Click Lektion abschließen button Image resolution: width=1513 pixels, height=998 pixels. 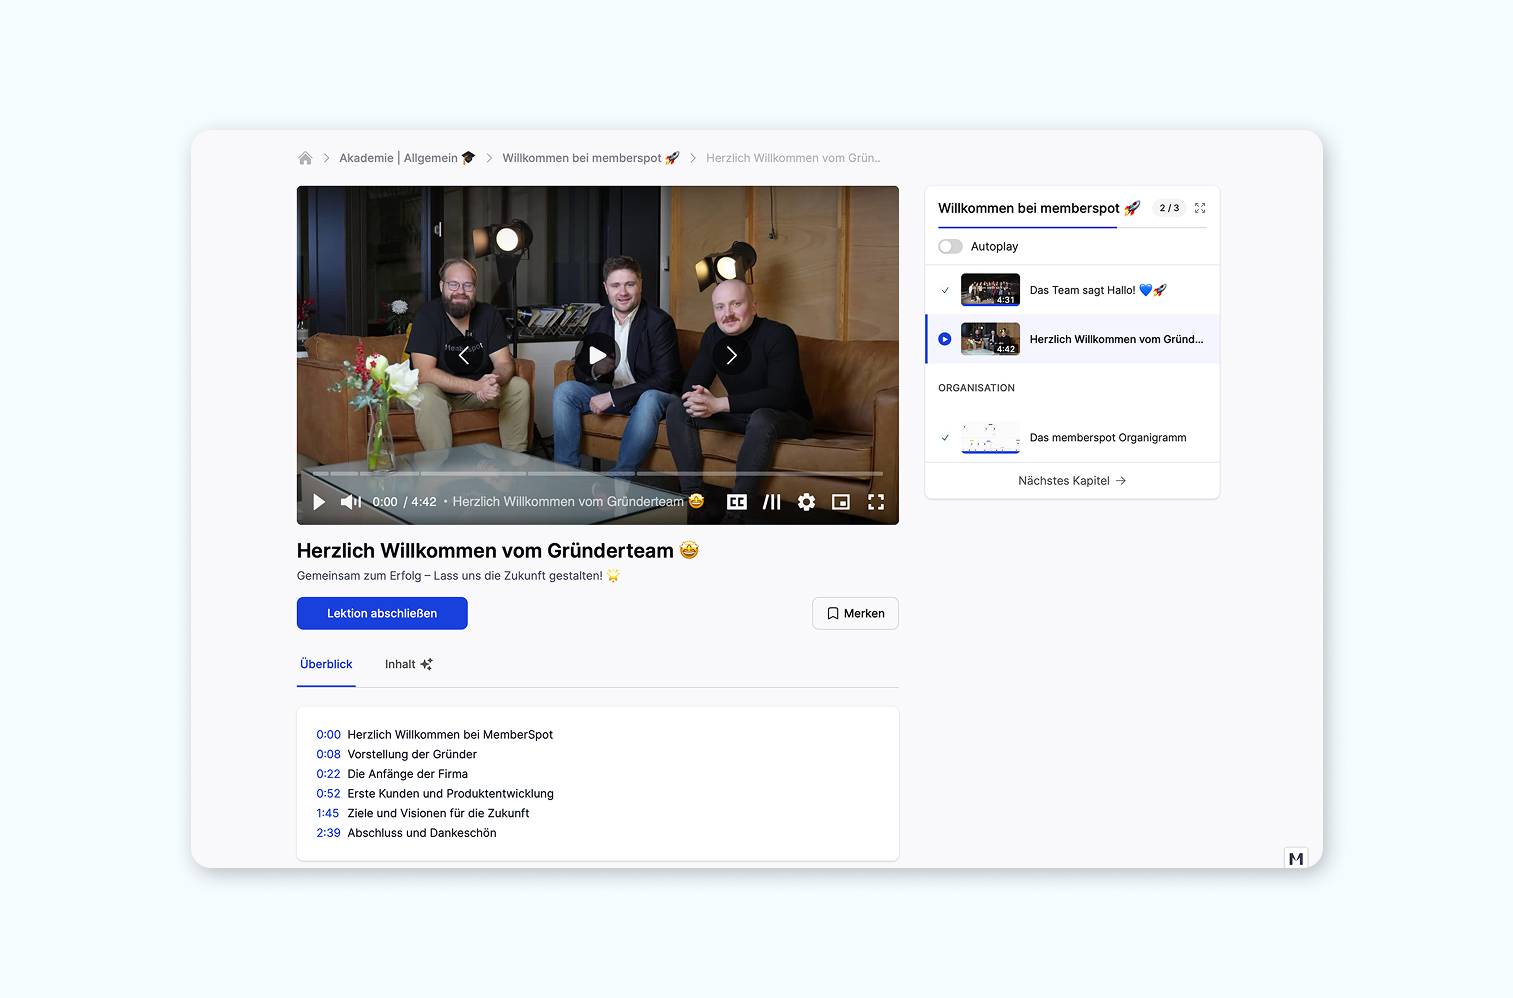coord(382,613)
